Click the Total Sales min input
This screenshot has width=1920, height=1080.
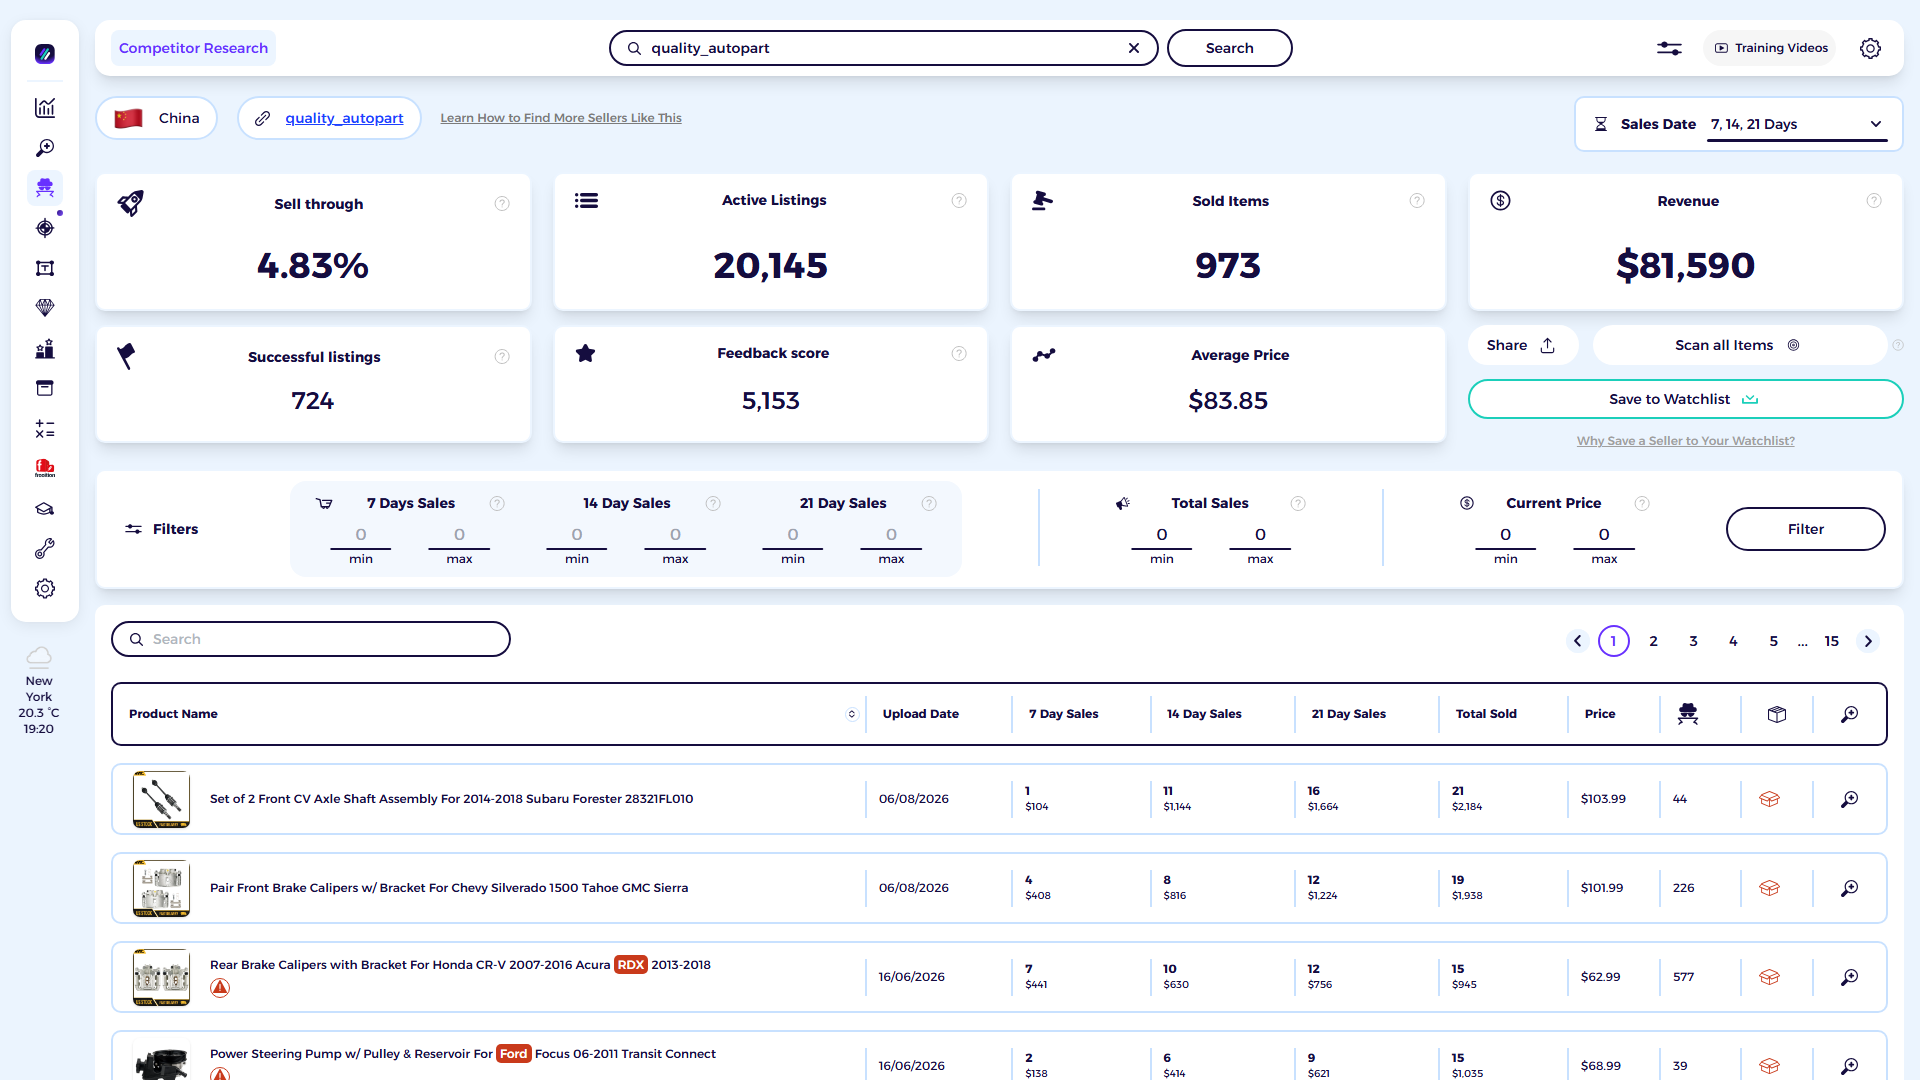(1161, 535)
